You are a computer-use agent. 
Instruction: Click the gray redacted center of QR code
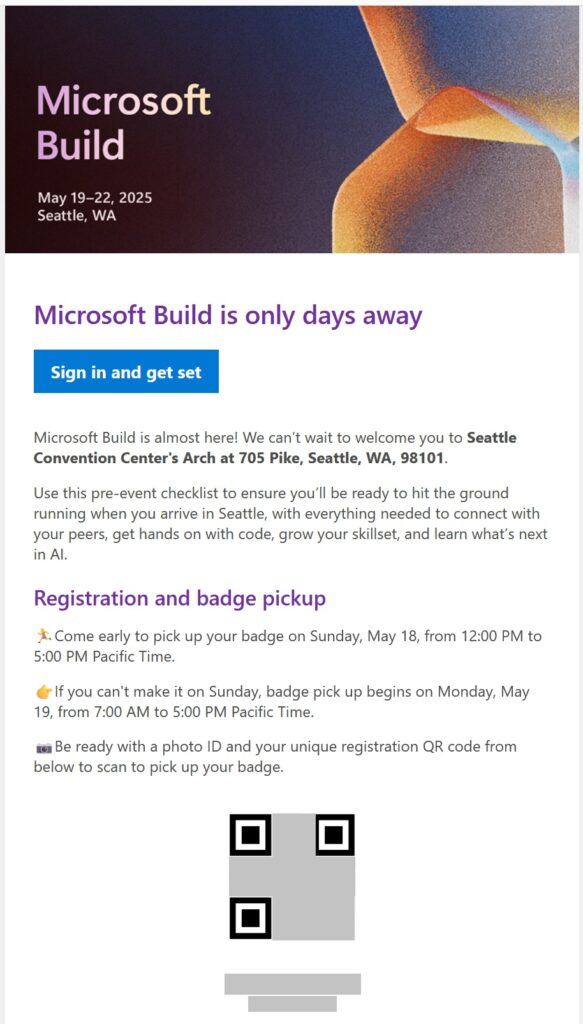tap(292, 877)
